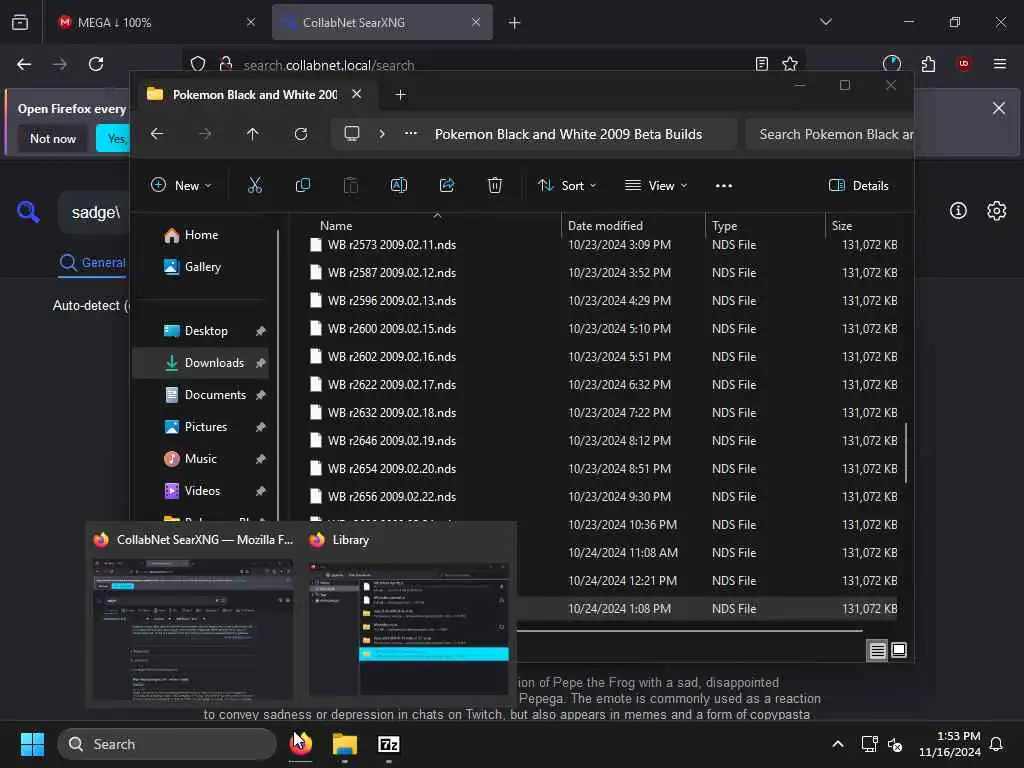Click the Delete trash icon in Explorer toolbar
This screenshot has height=768, width=1024.
pyautogui.click(x=495, y=185)
